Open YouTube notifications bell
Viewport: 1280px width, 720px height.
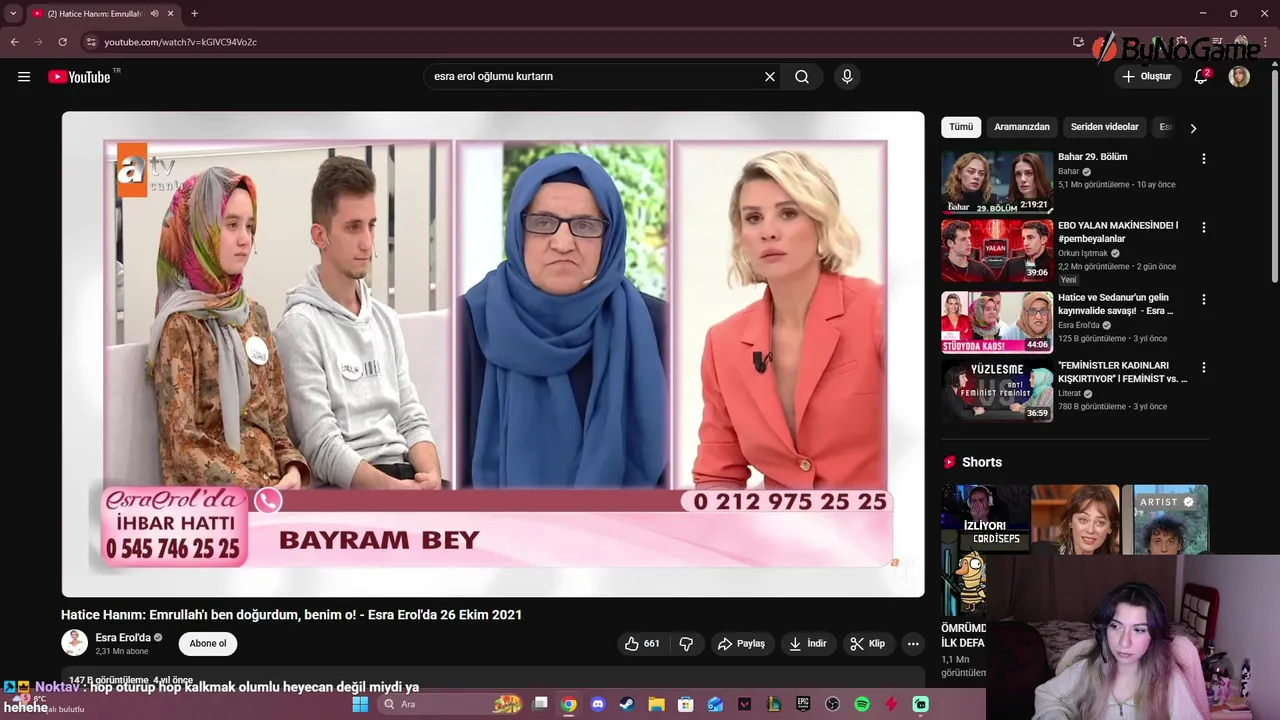pos(1202,77)
